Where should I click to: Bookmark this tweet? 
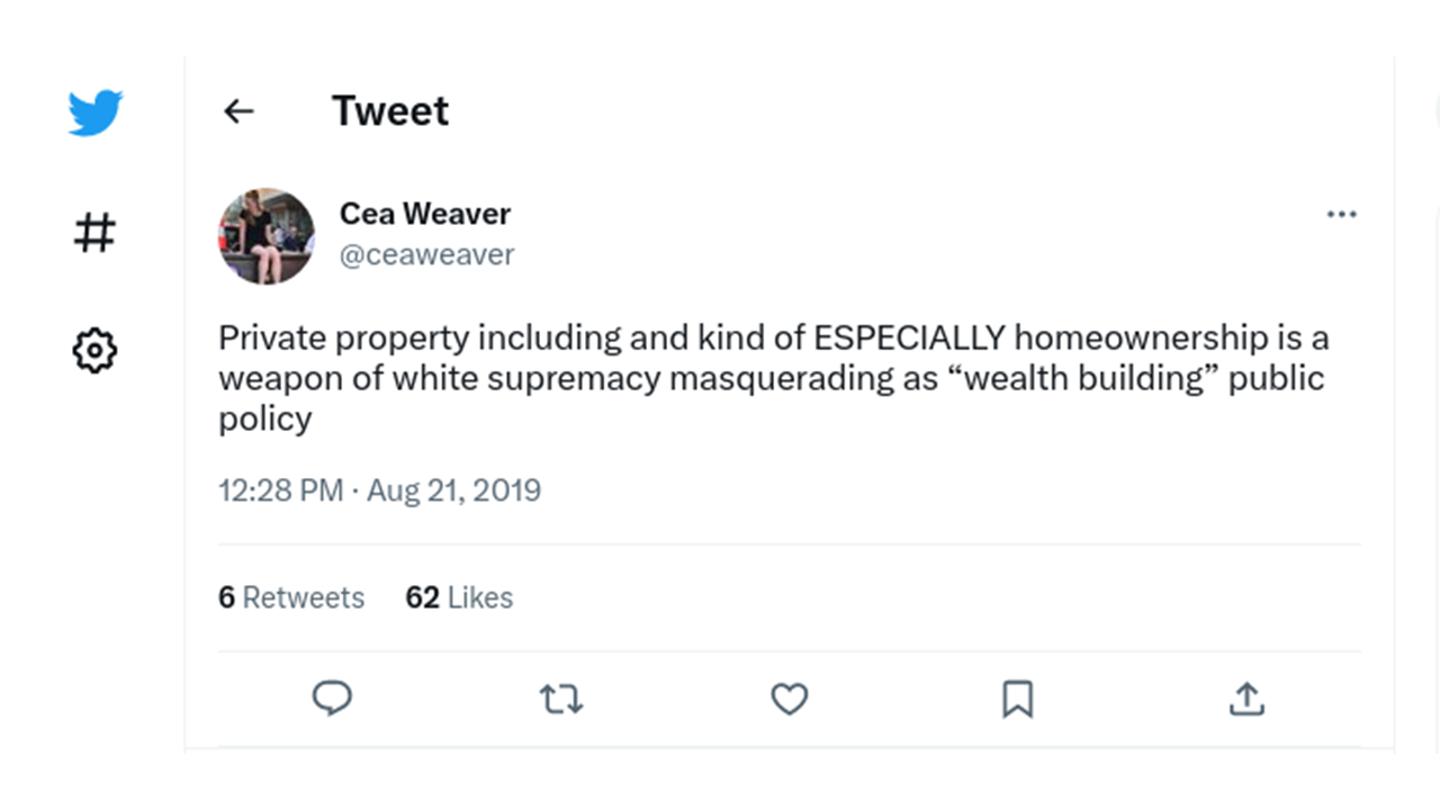point(1017,699)
